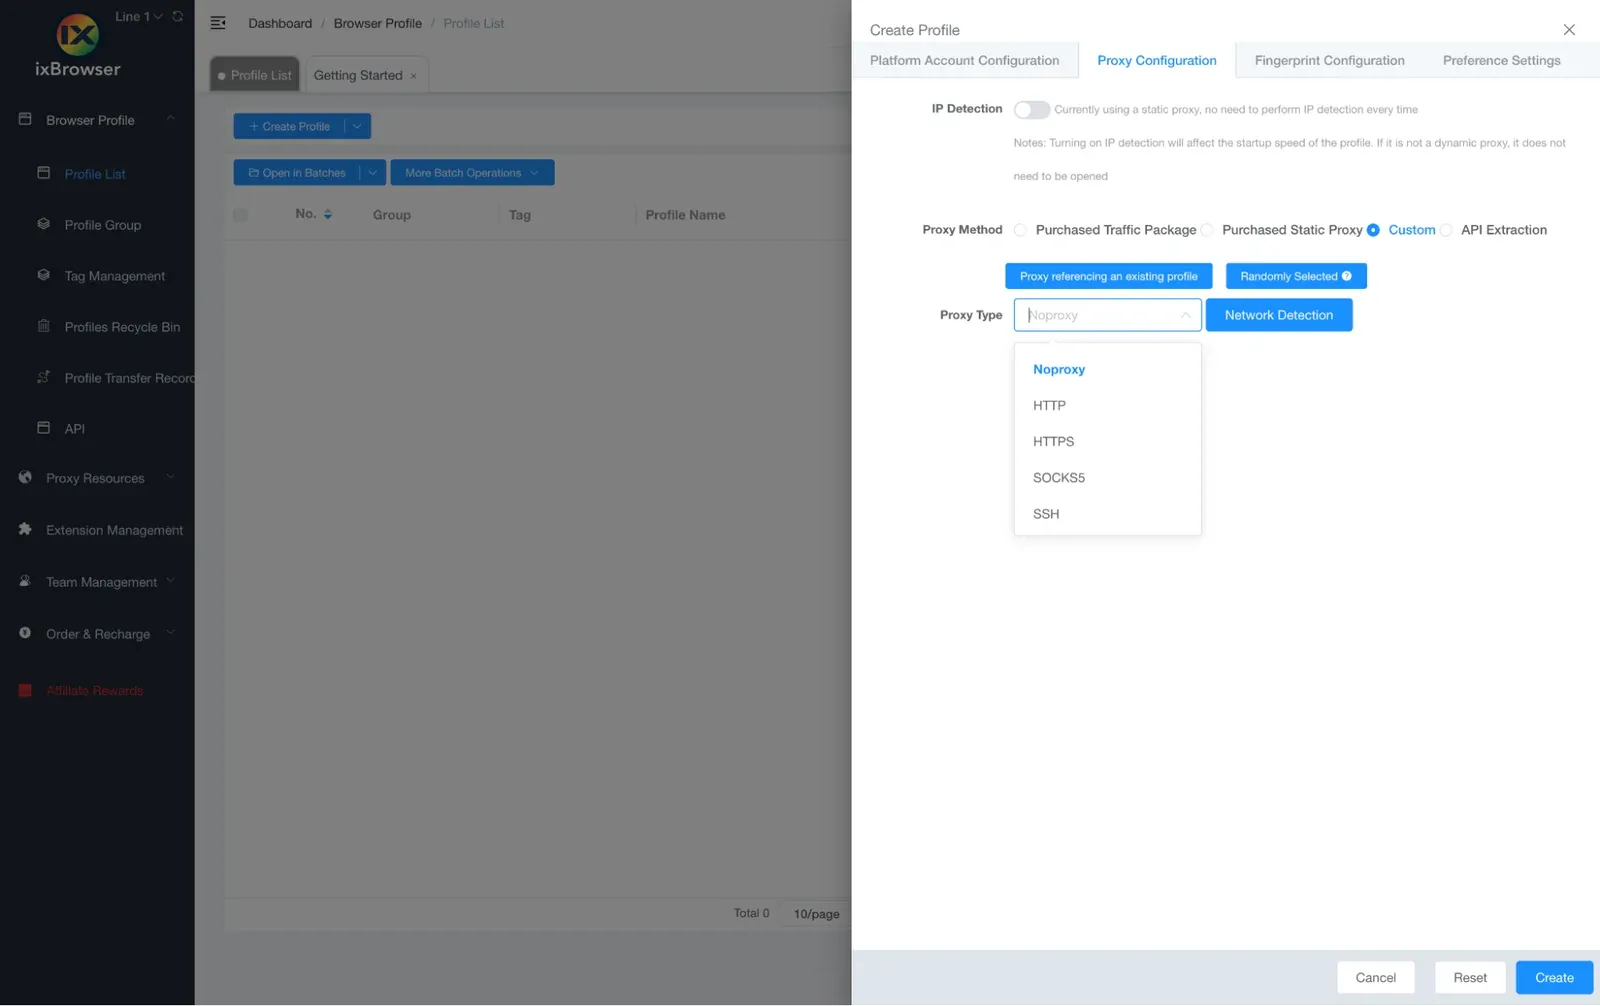Viewport: 1600px width, 1006px height.
Task: Click the Order & Recharge icon
Action: click(25, 633)
